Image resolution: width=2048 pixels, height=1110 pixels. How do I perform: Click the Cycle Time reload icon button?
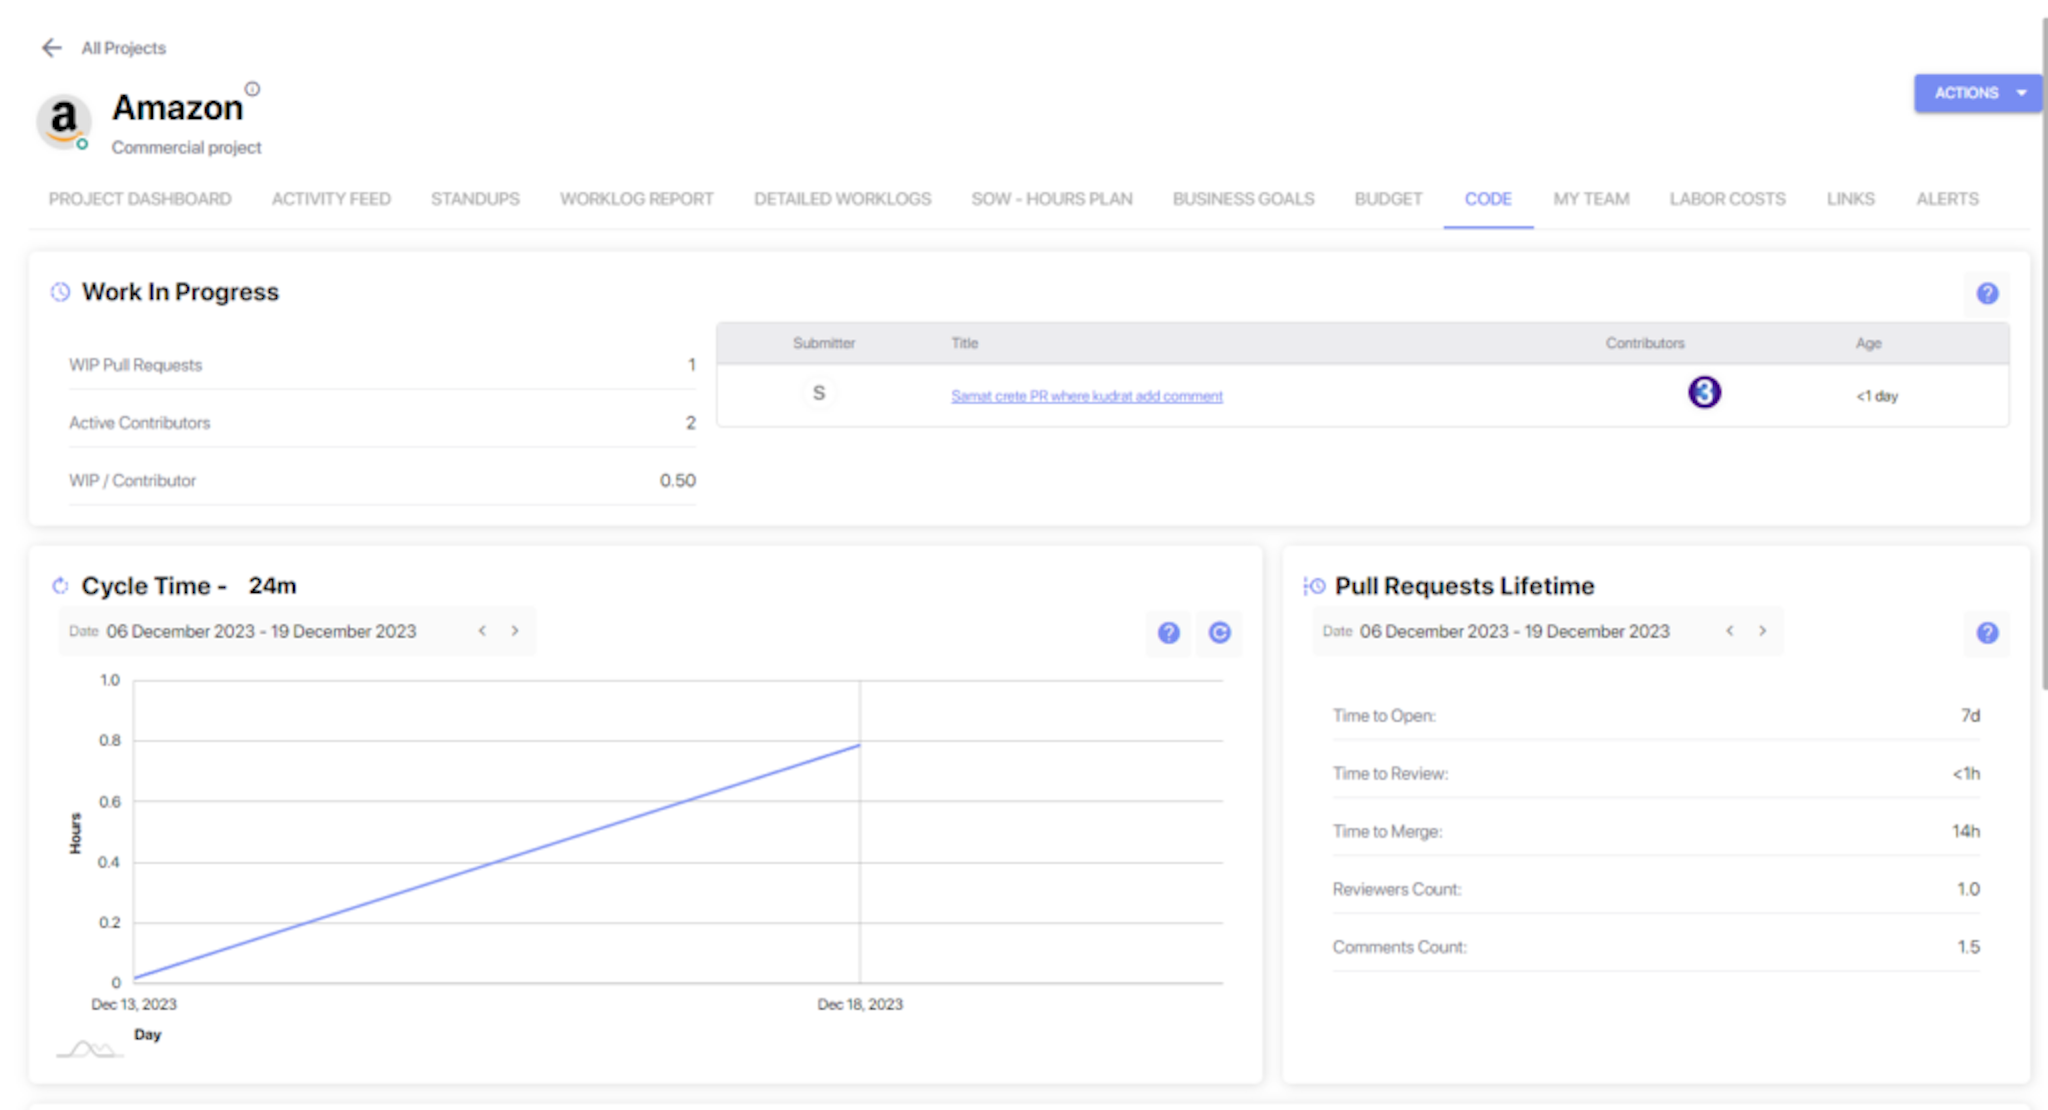click(x=1219, y=632)
